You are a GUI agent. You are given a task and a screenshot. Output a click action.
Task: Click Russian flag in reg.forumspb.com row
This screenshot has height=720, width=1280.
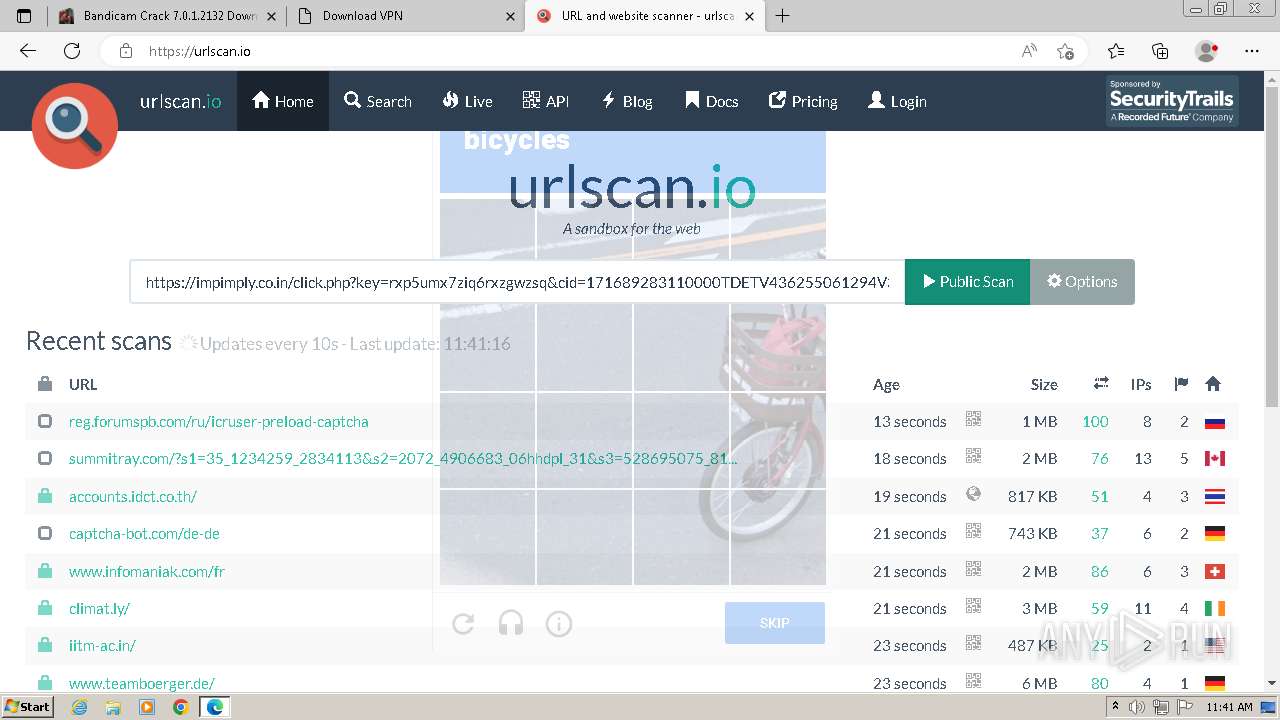point(1215,422)
